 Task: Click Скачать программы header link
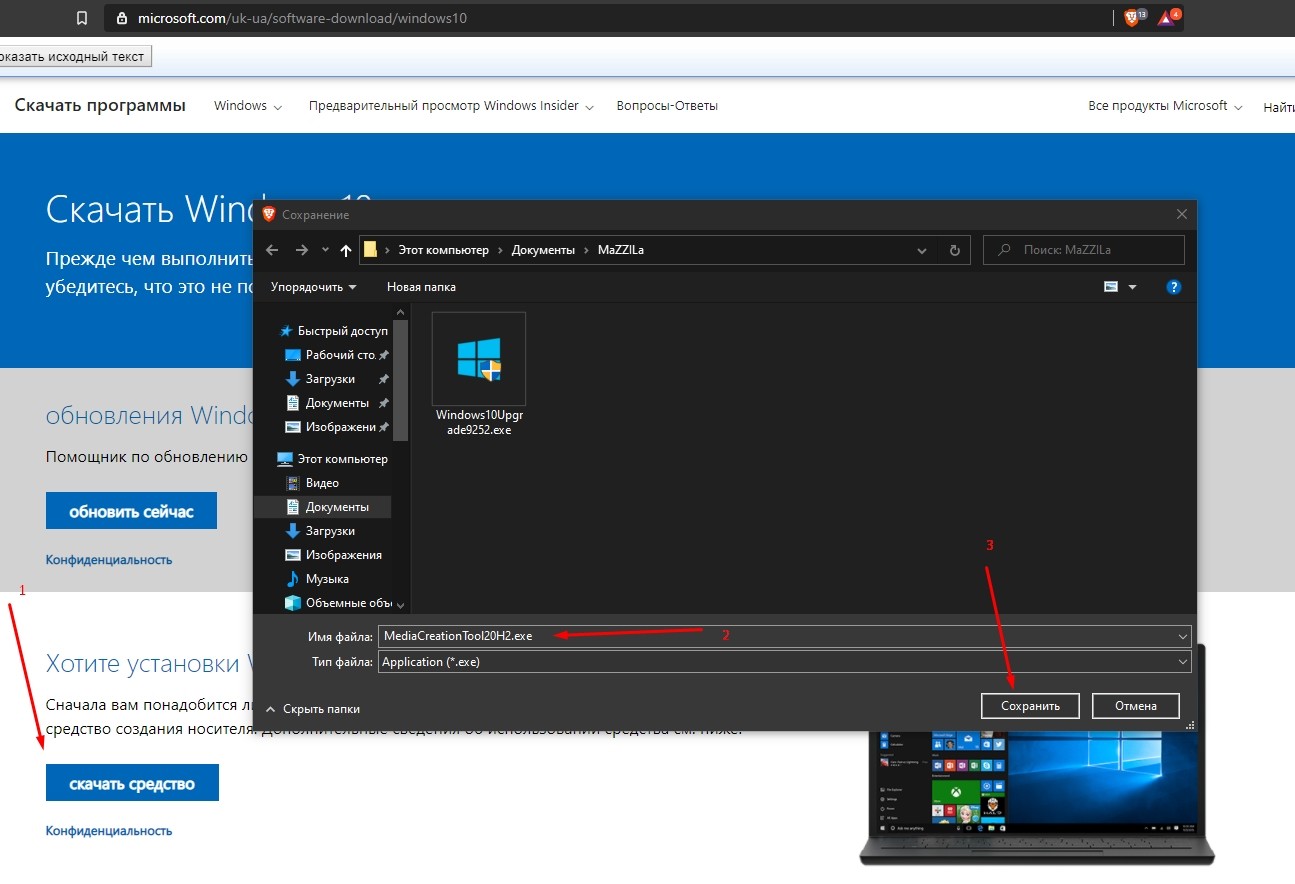point(100,106)
